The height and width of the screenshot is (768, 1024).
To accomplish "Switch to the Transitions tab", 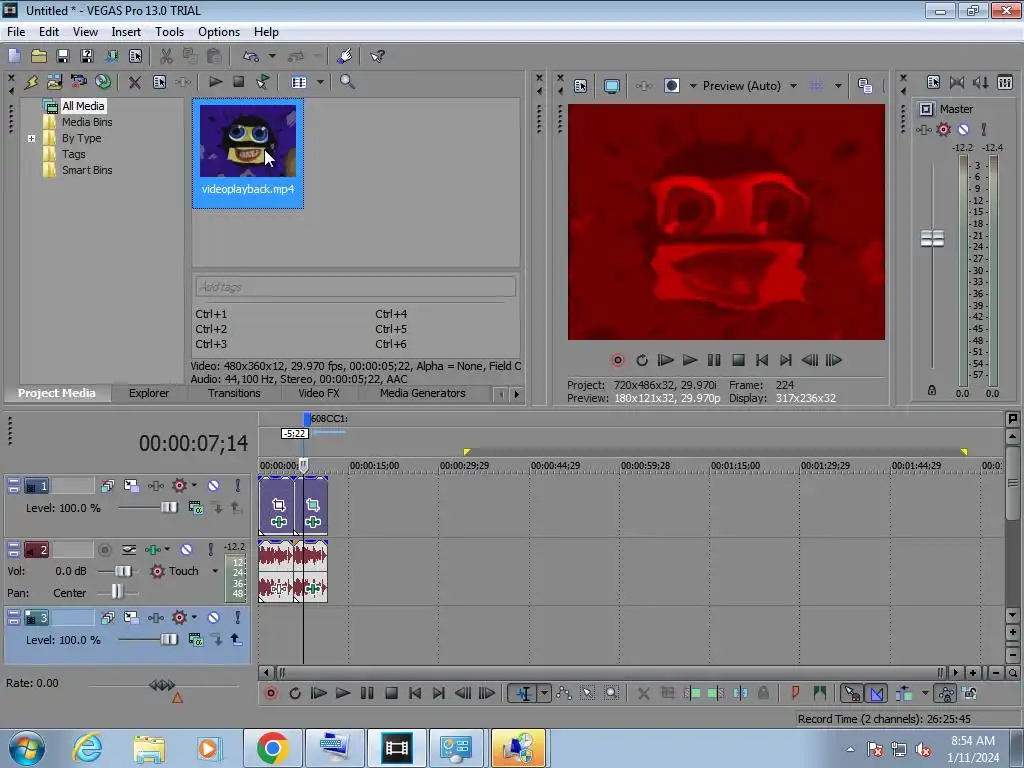I will (x=234, y=393).
